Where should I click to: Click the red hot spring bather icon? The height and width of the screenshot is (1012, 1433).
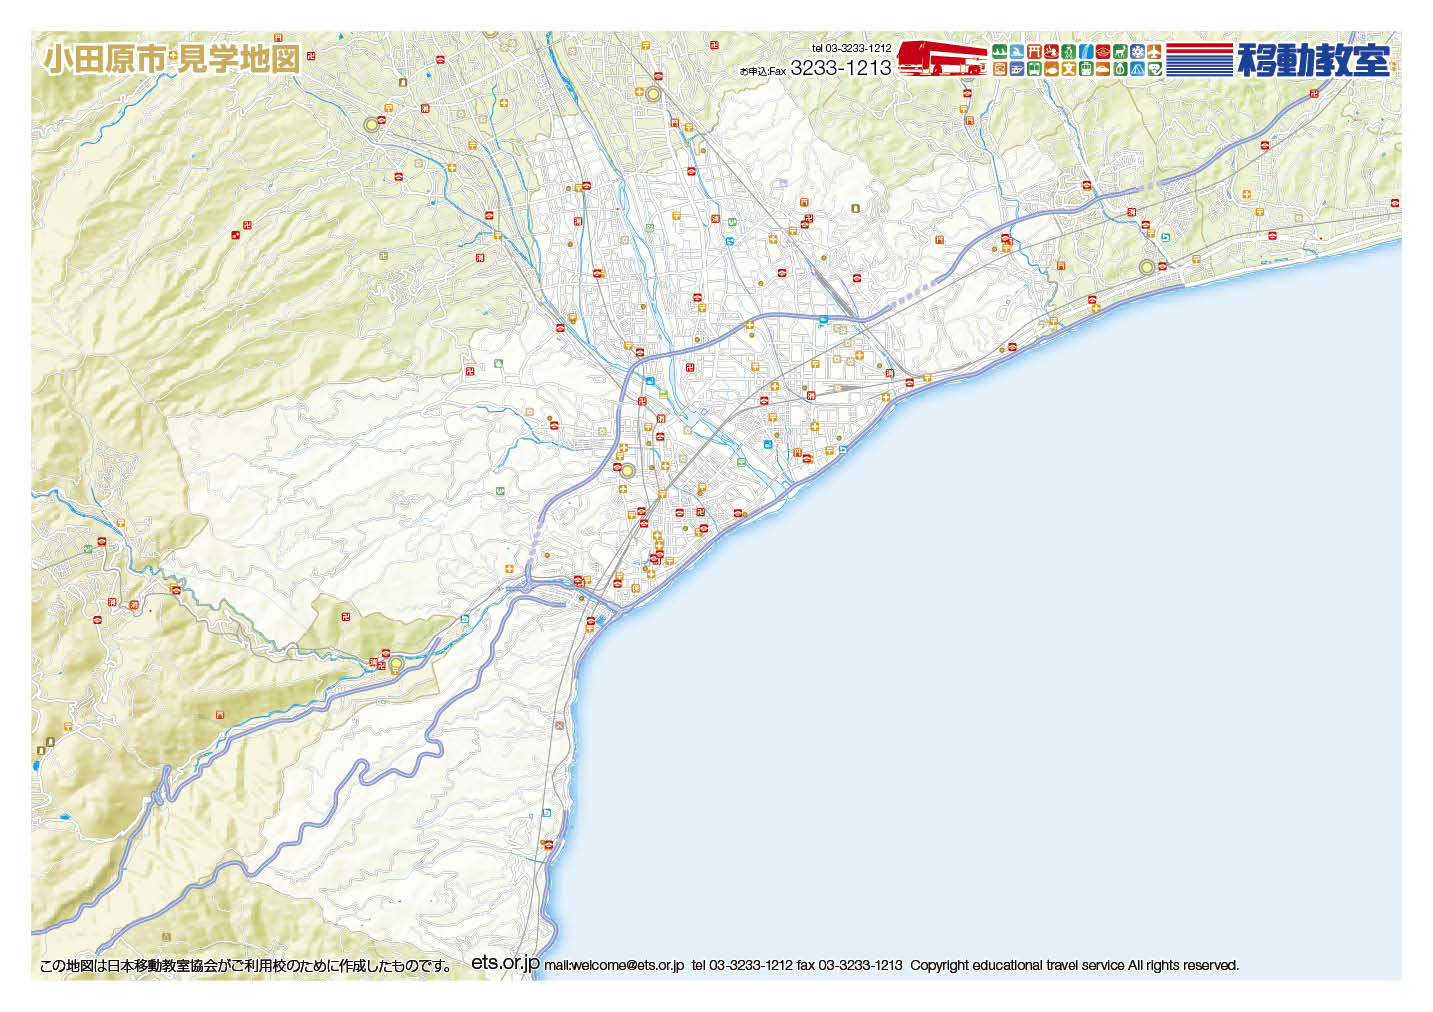pyautogui.click(x=1051, y=51)
